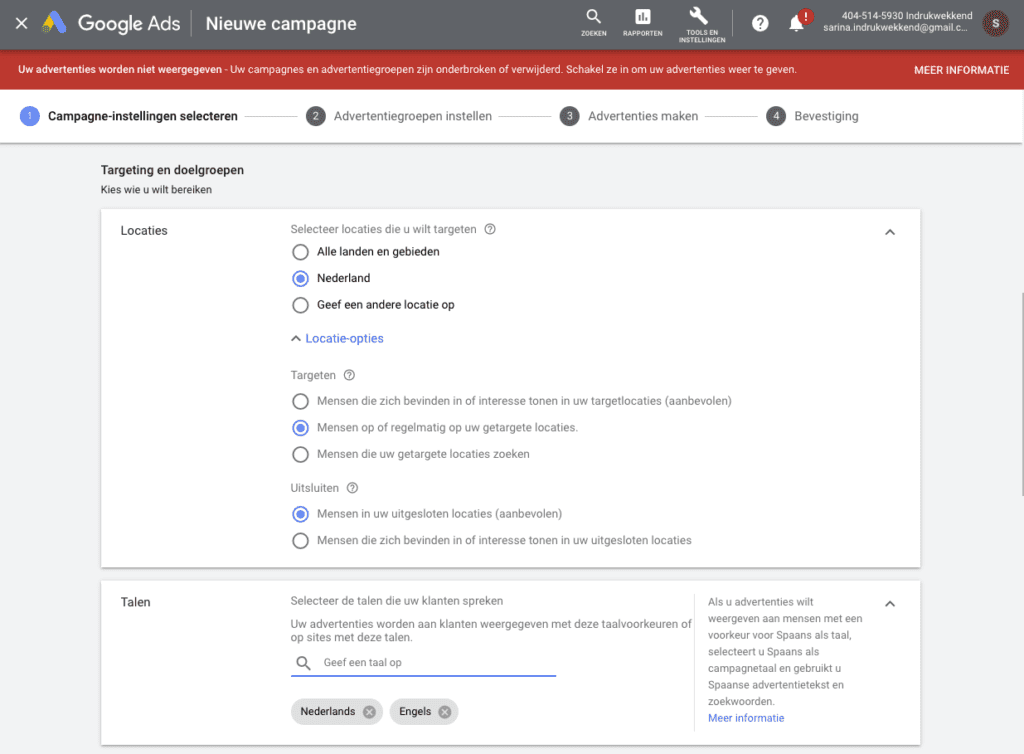Image resolution: width=1024 pixels, height=754 pixels.
Task: Remove the Engels language chip
Action: 445,712
